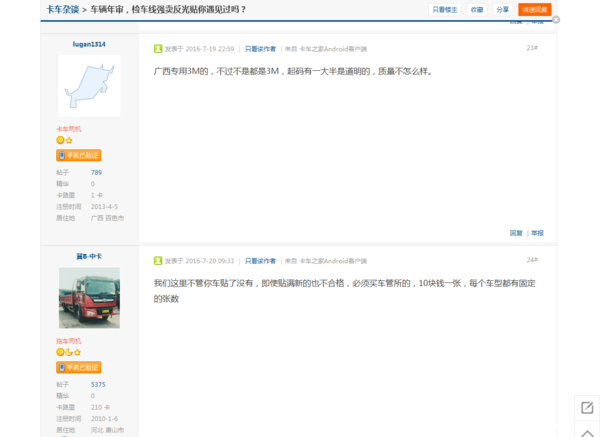Screen dimensions: 600x437
Task: Click 回复 under lugan1314's post
Action: click(516, 232)
